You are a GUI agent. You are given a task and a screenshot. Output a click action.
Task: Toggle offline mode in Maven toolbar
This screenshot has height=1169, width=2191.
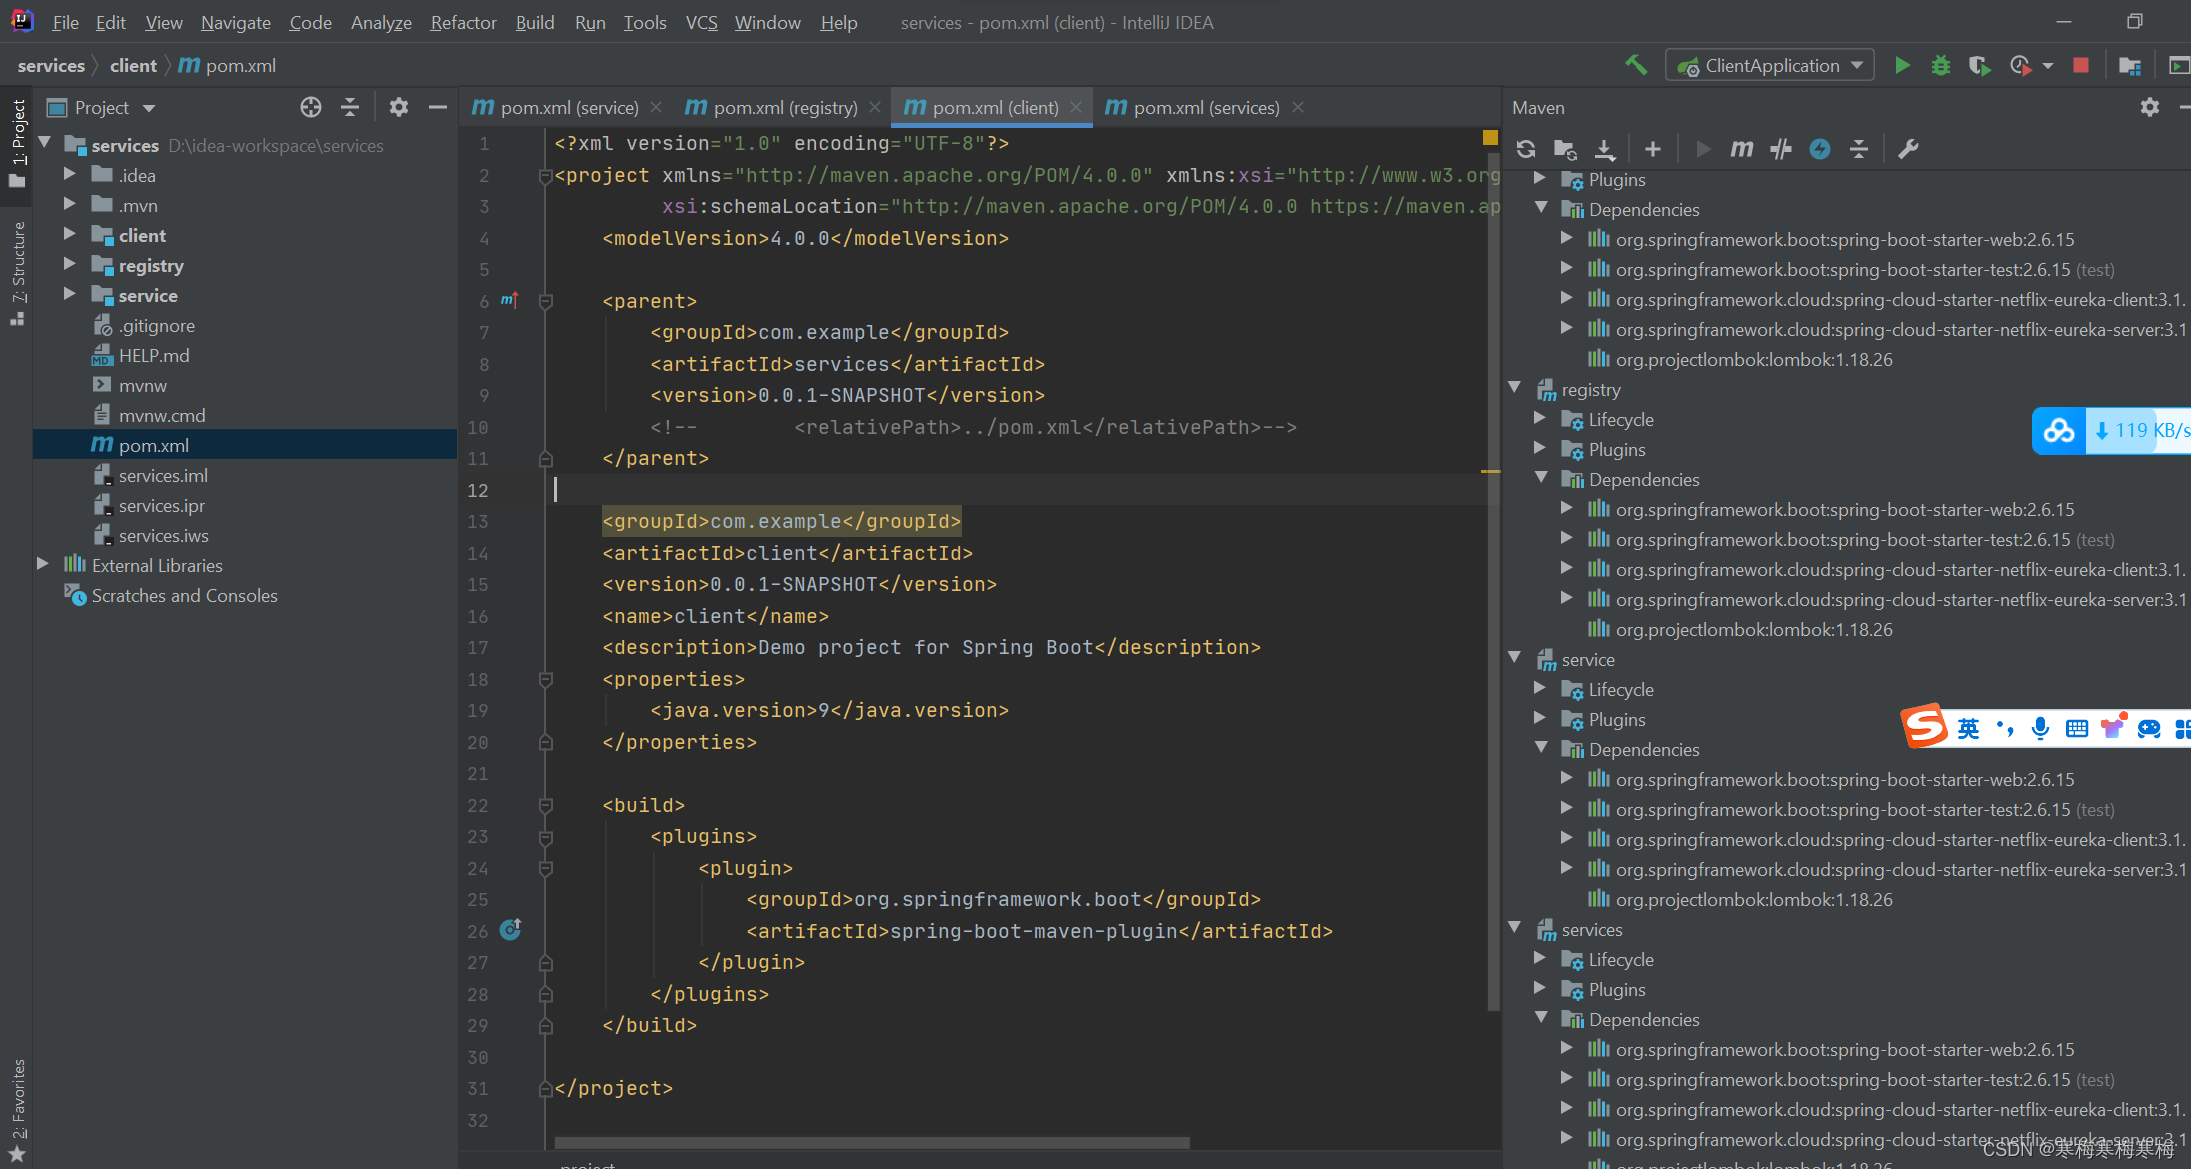(1819, 148)
